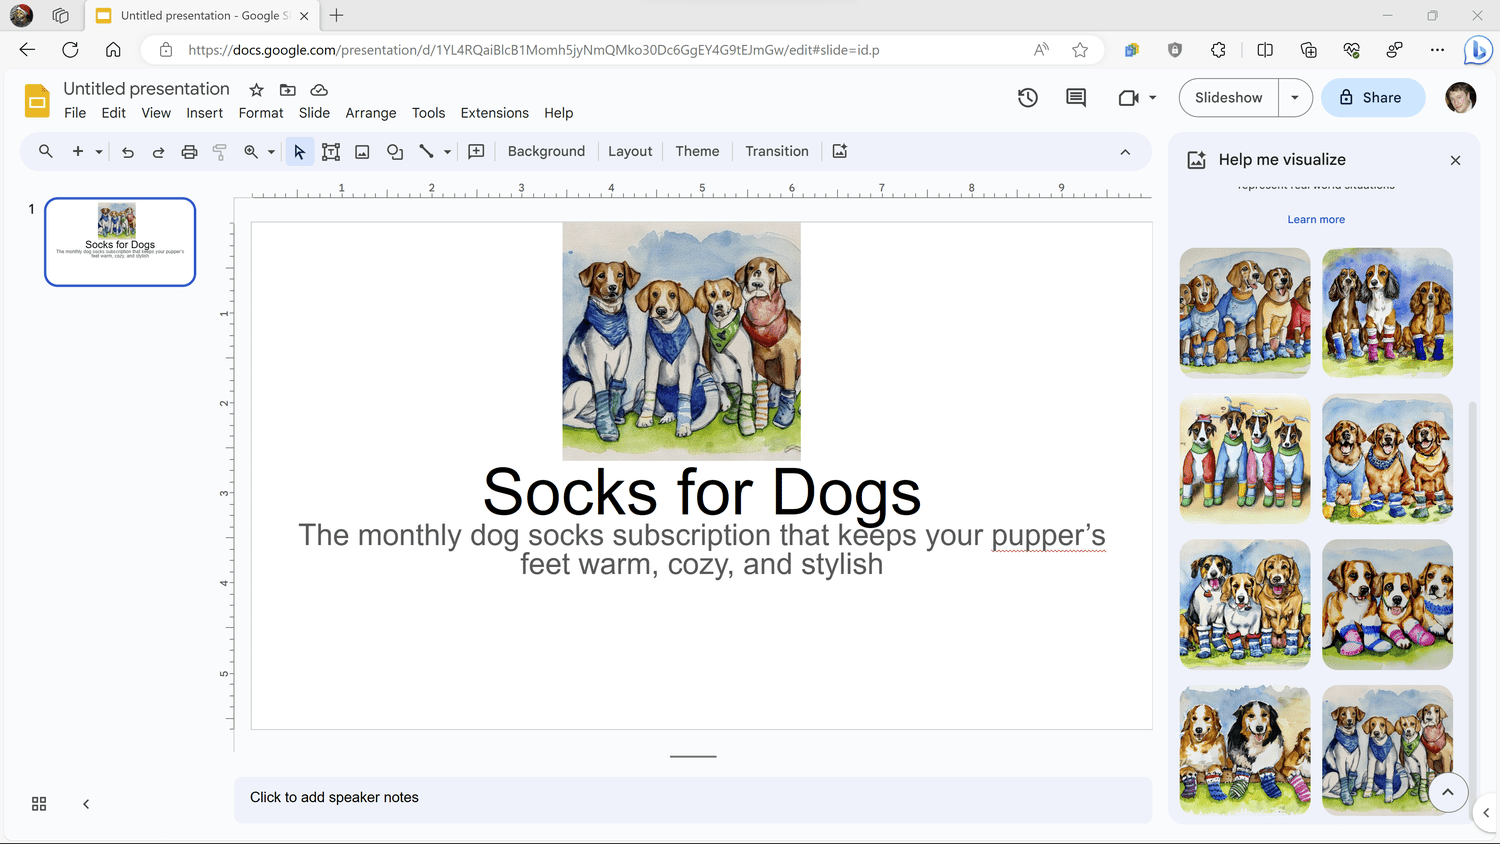Expand the Slideshow dropdown arrow

(x=1295, y=98)
